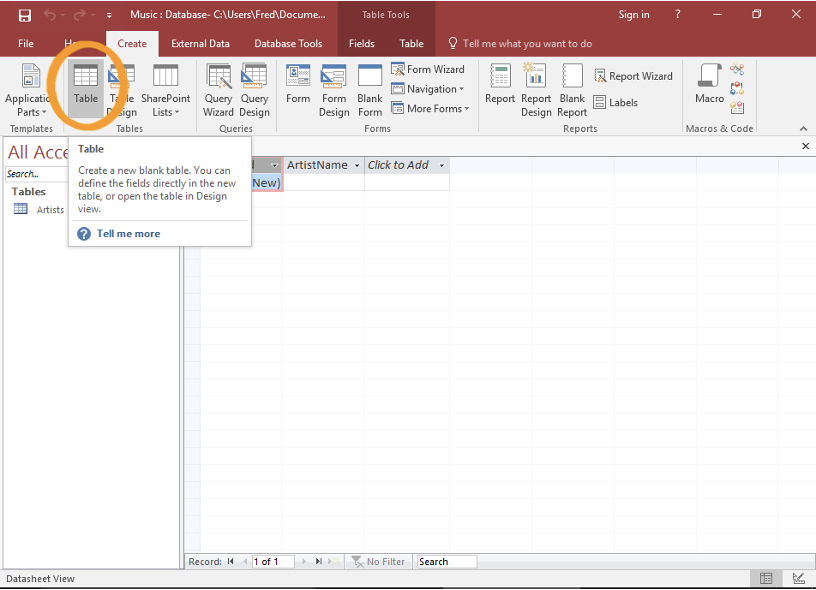Create a Blank Report

click(572, 90)
